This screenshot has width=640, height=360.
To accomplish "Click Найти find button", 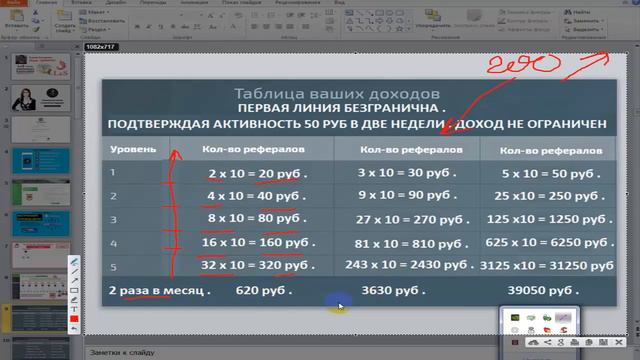I will pyautogui.click(x=577, y=12).
